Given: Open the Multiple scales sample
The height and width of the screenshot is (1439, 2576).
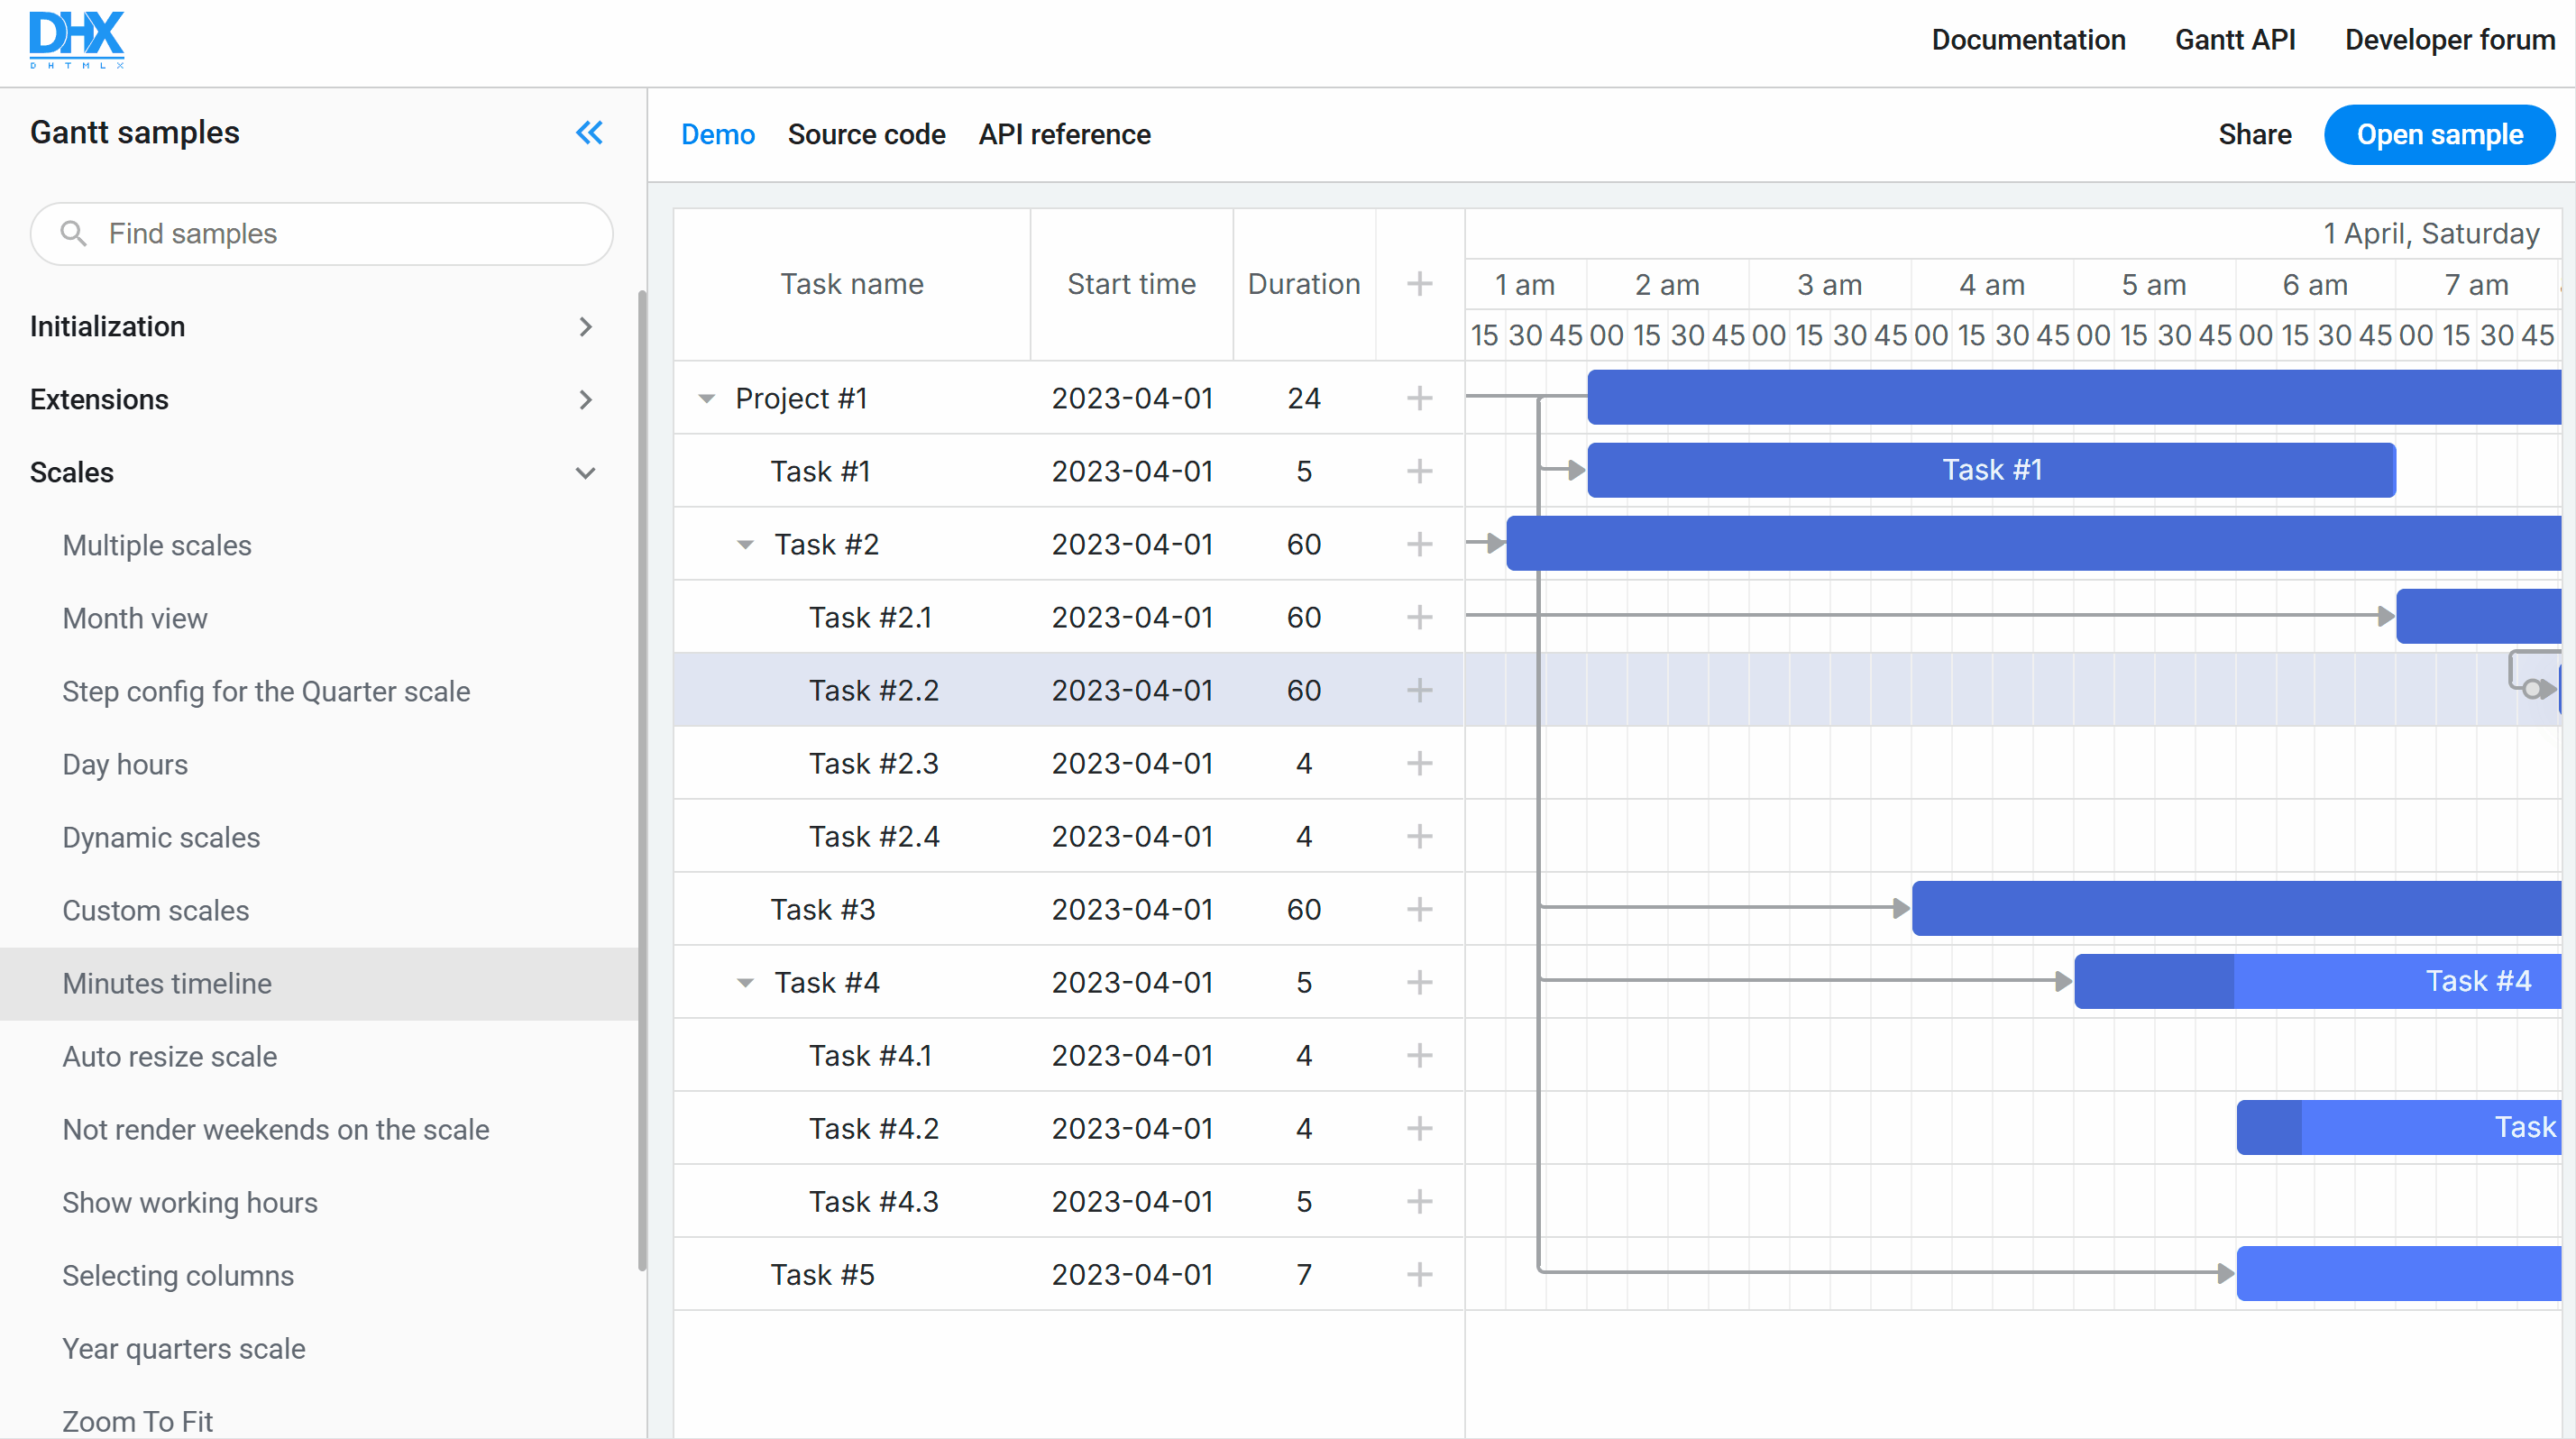Looking at the screenshot, I should tap(157, 545).
